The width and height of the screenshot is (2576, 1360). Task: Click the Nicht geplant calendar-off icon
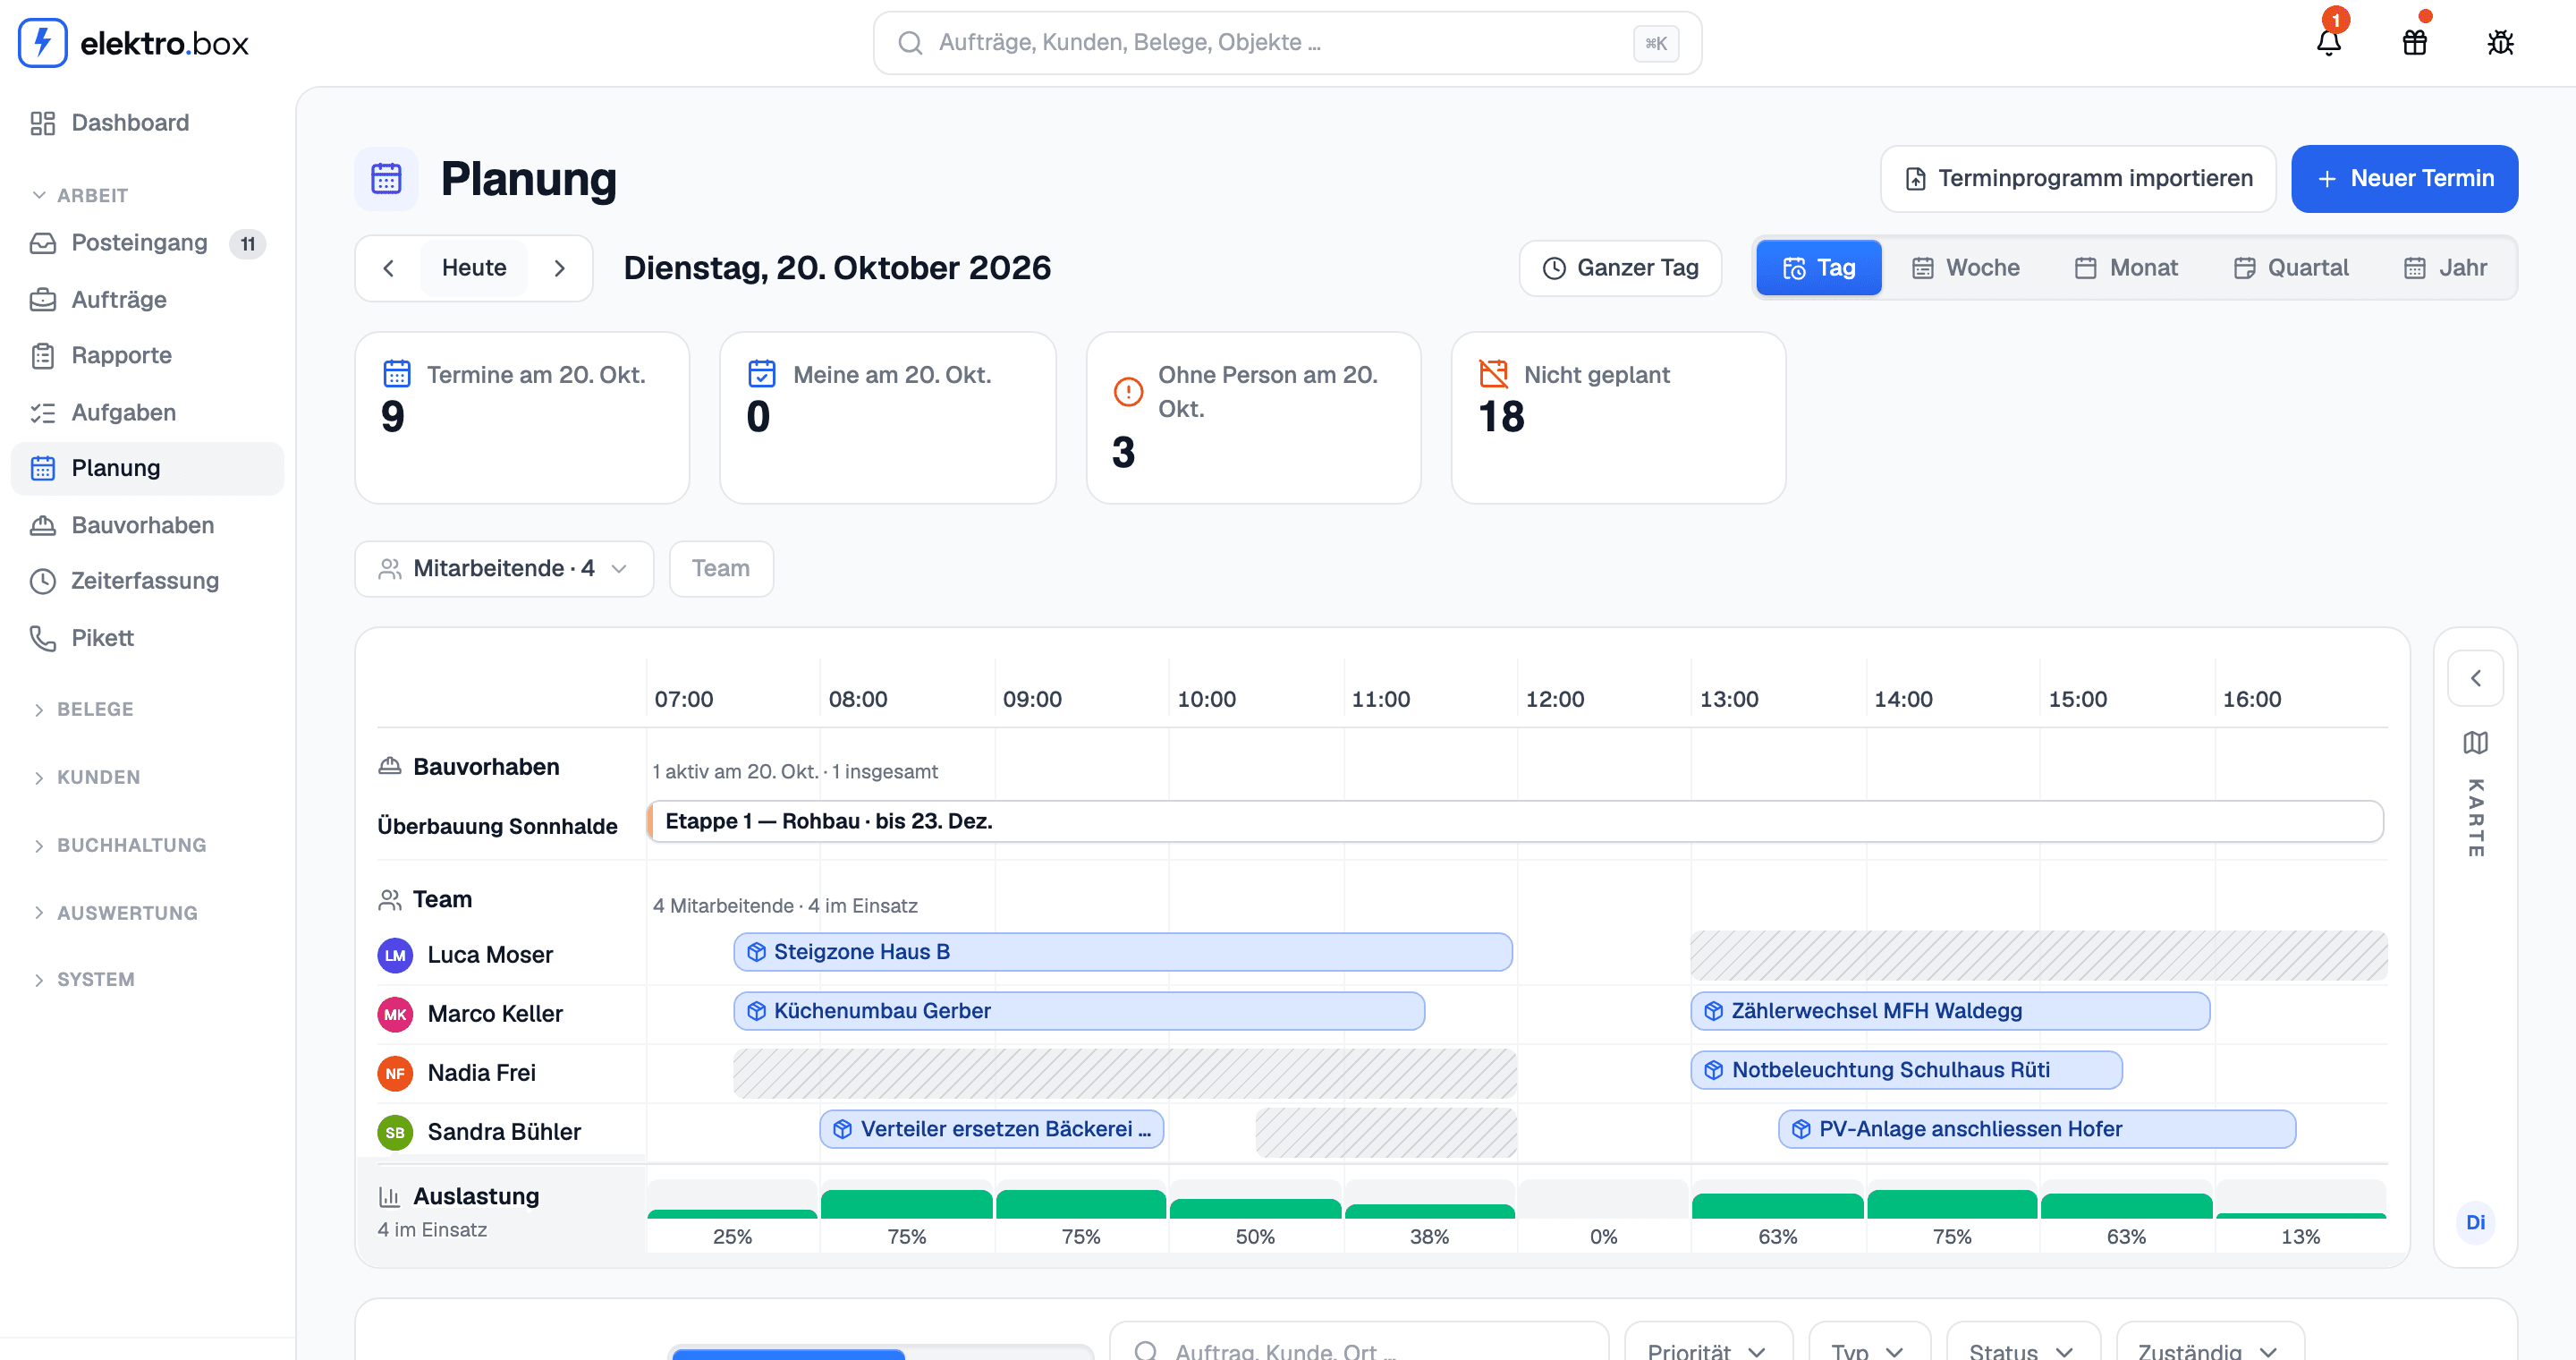1493,374
